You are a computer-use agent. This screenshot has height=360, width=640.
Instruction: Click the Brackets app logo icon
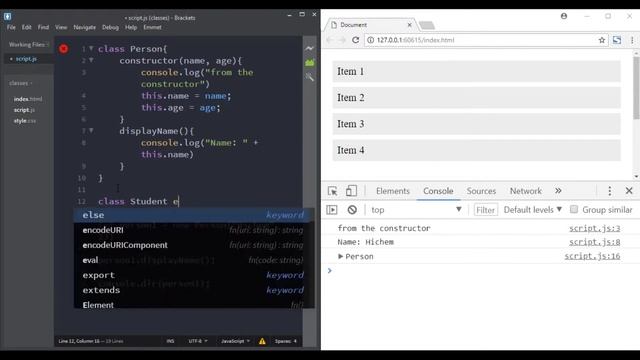(x=7, y=16)
